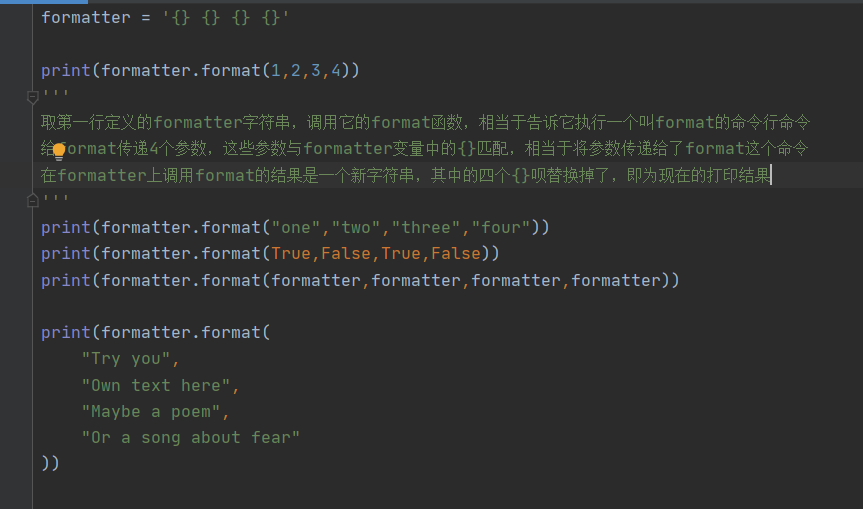This screenshot has width=863, height=509.
Task: Click the left gutter beside the "one" print line
Action: click(x=16, y=227)
